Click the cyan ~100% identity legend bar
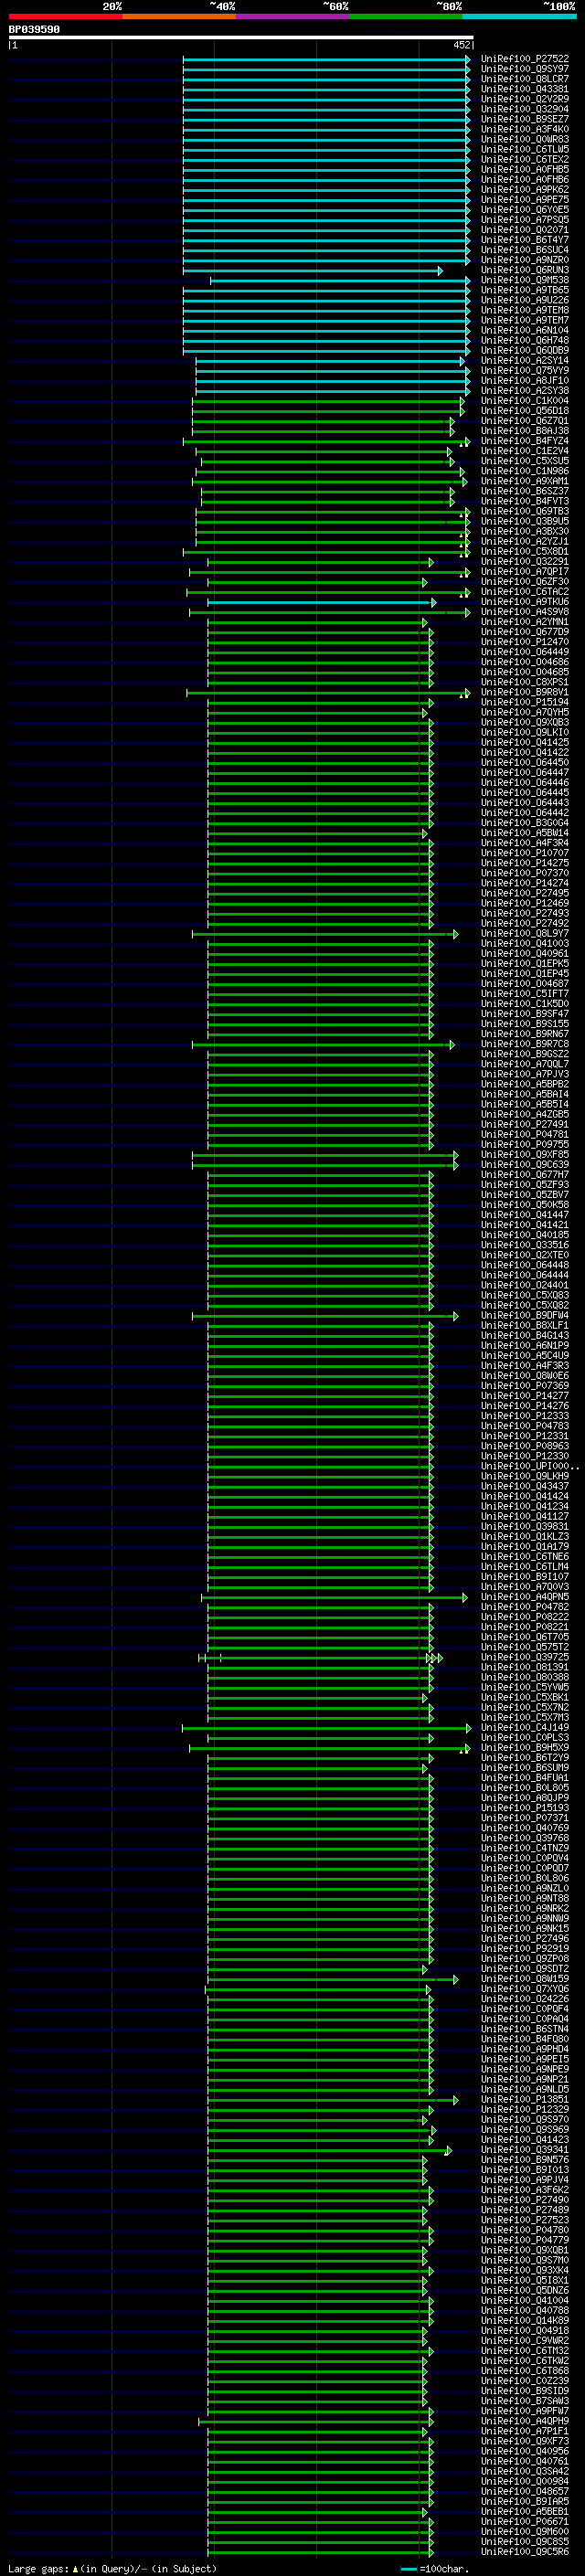Image resolution: width=585 pixels, height=2576 pixels. (x=519, y=16)
